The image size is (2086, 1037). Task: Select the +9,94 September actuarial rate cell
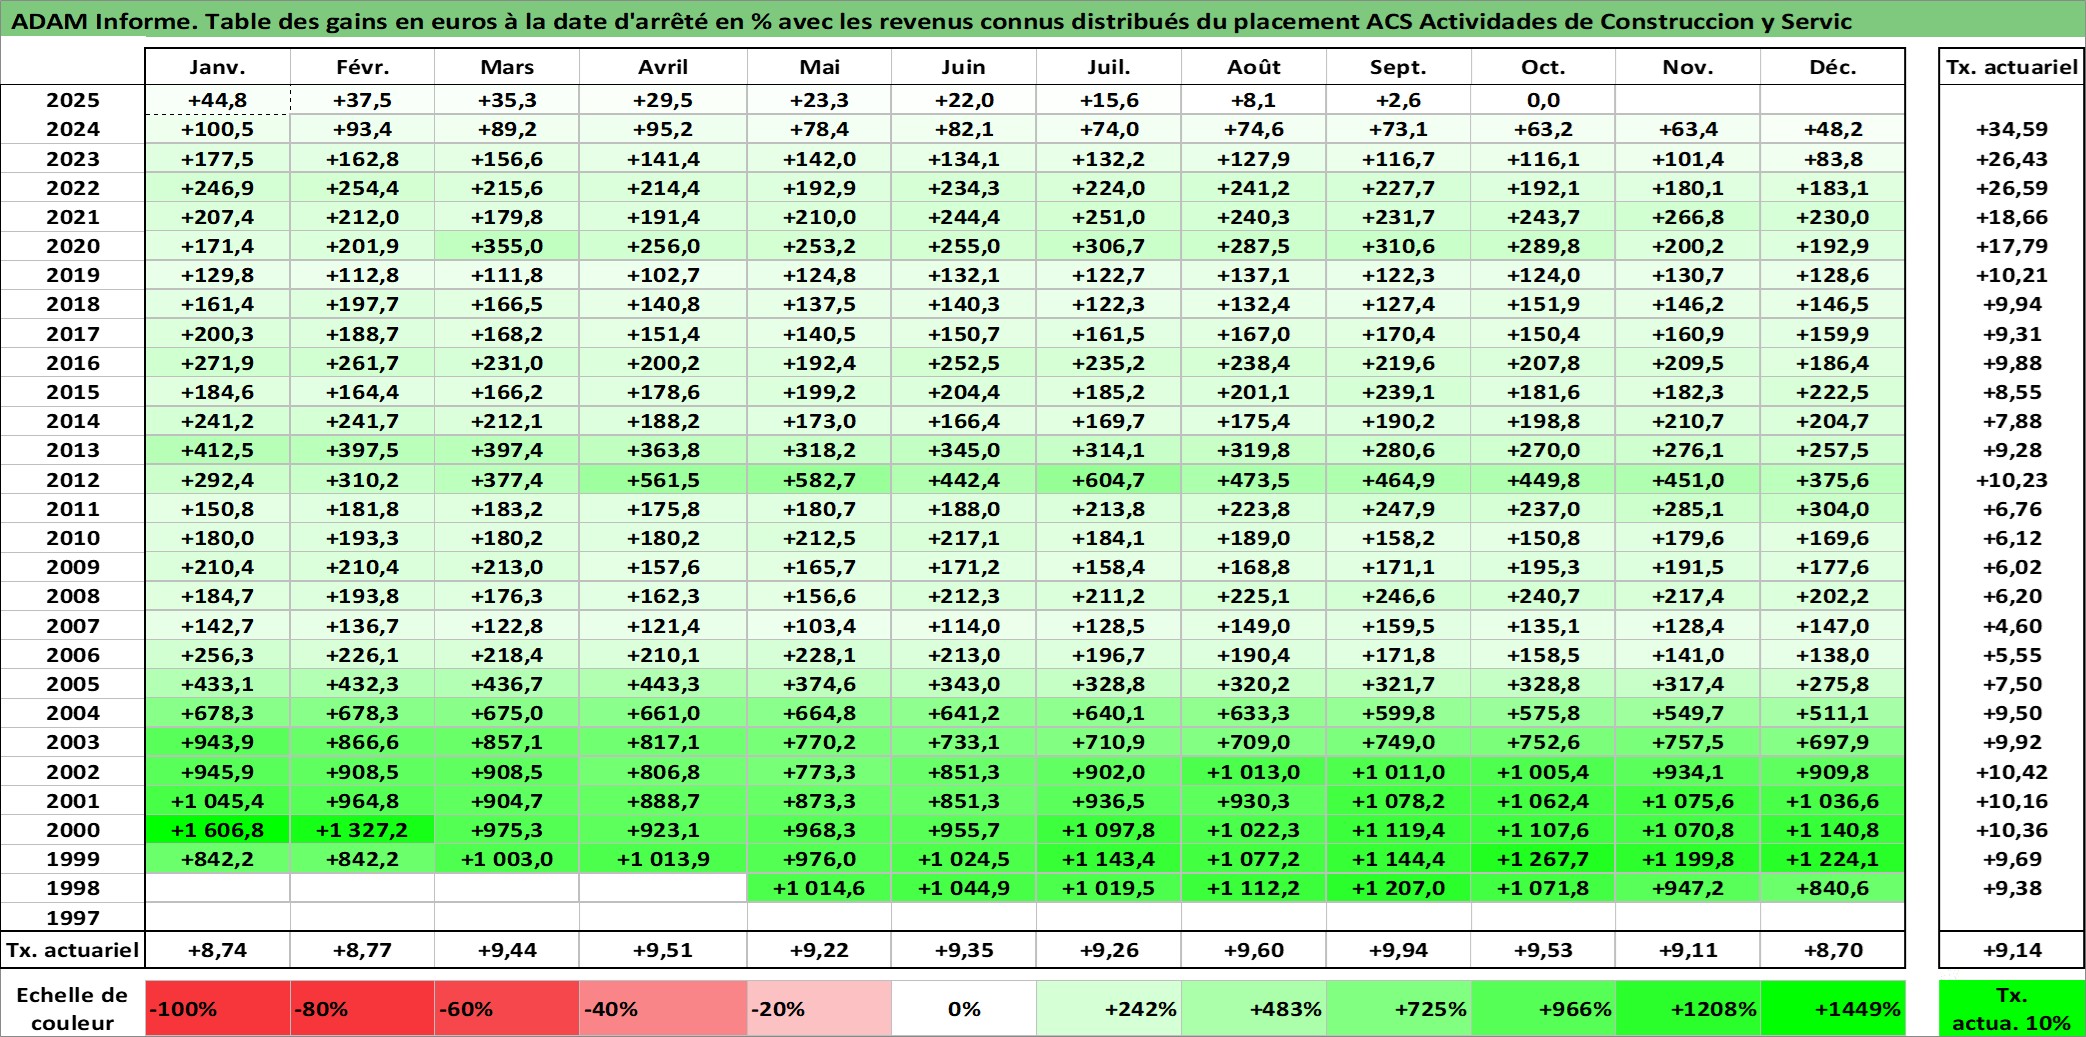pos(1398,950)
